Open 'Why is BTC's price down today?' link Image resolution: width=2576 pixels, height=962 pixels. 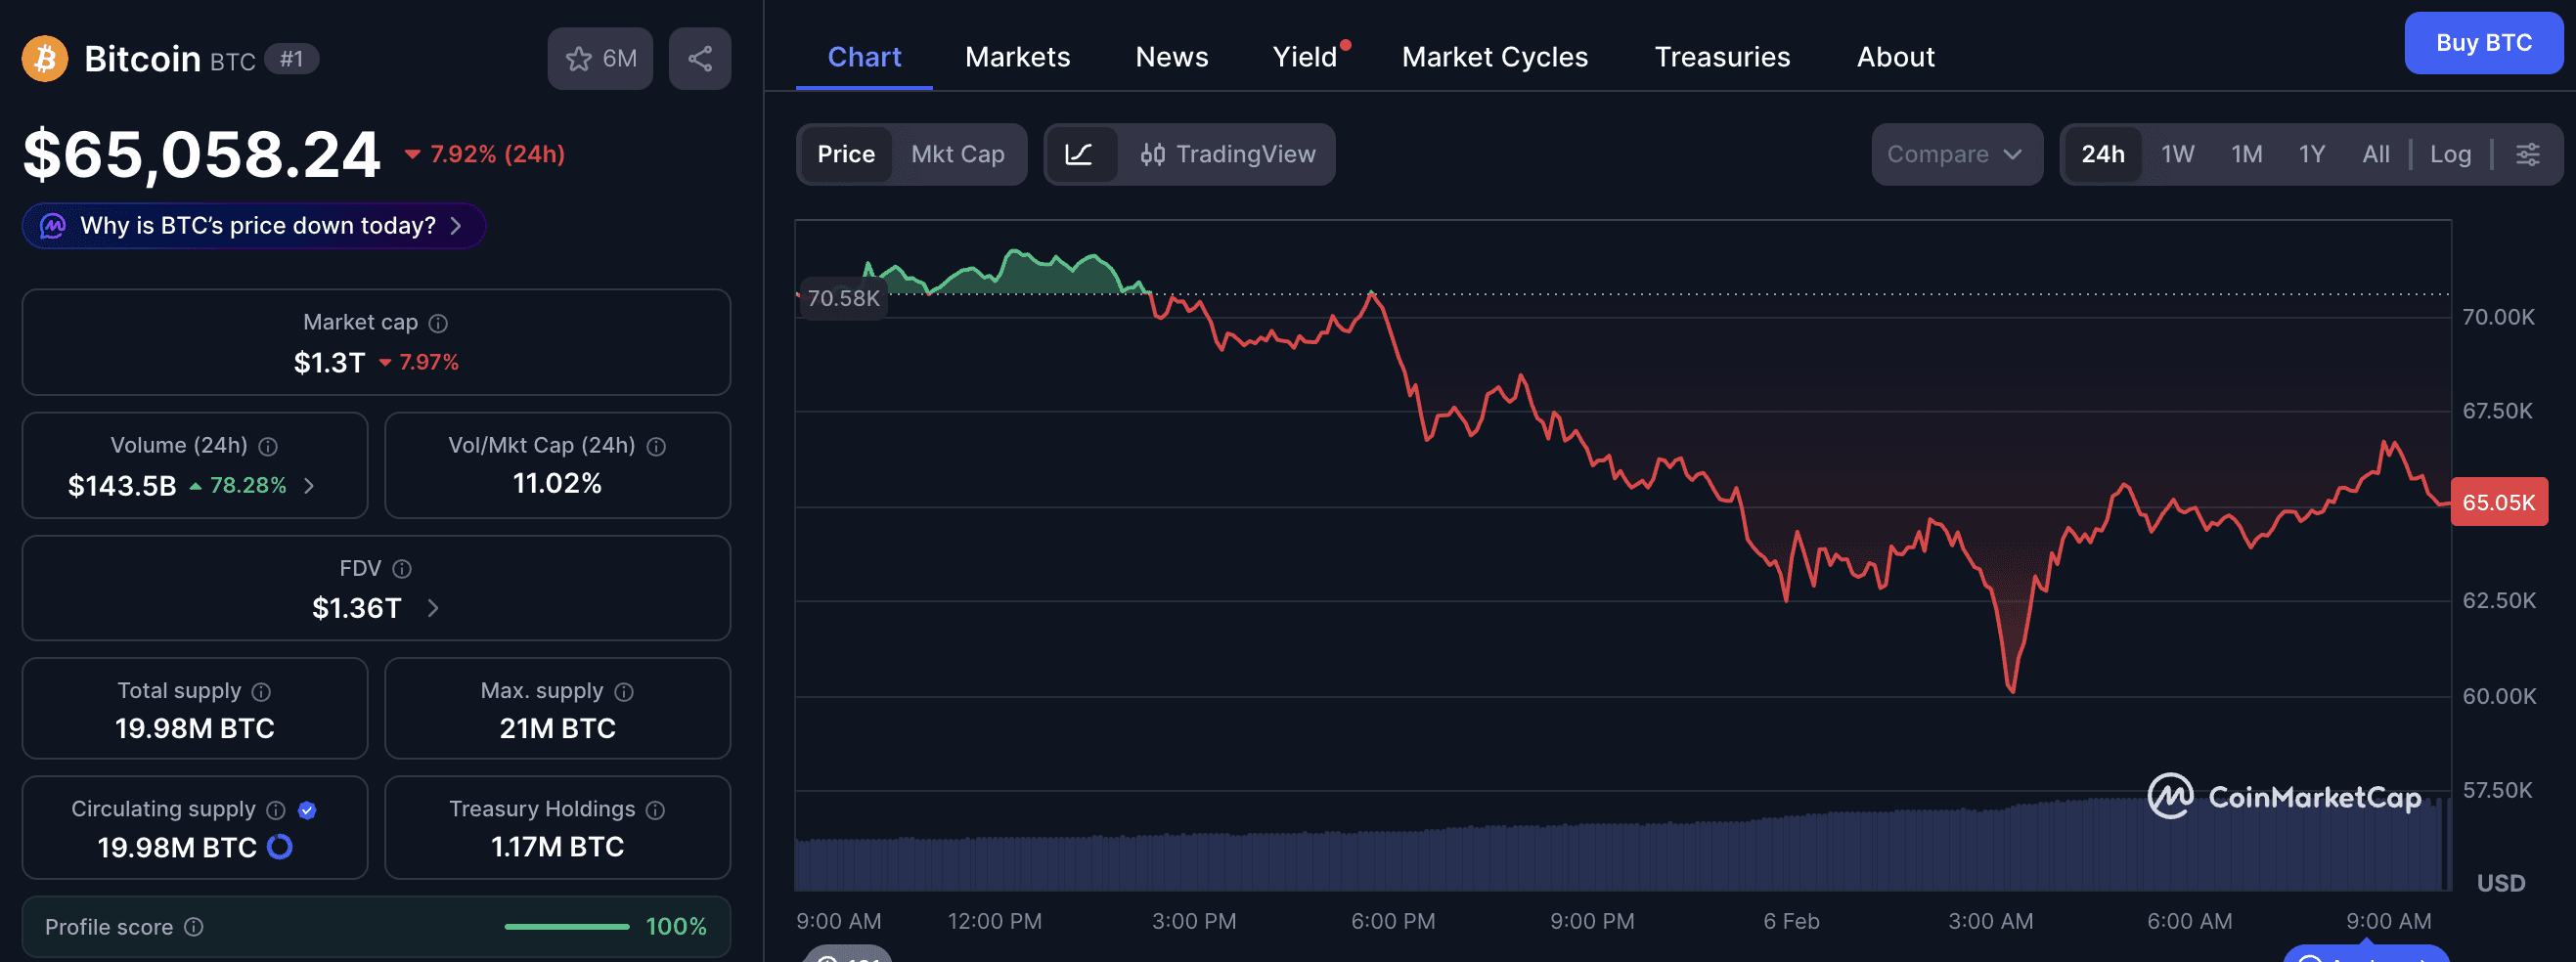[x=252, y=226]
